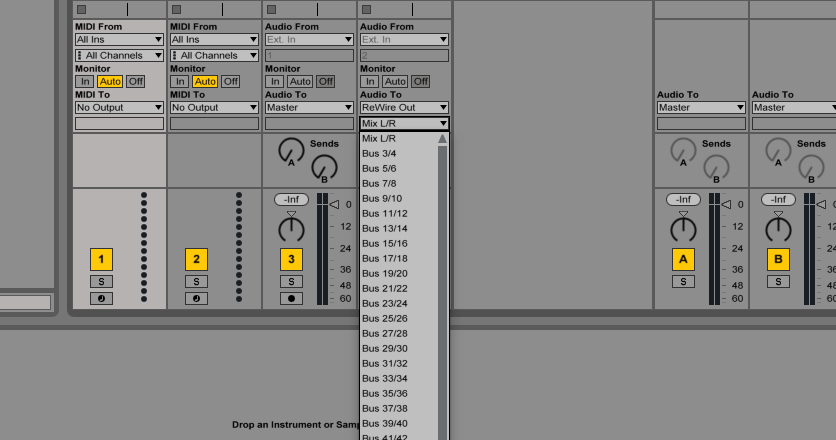The image size is (836, 440).
Task: Click return A volume fader handle
Action: pos(726,204)
